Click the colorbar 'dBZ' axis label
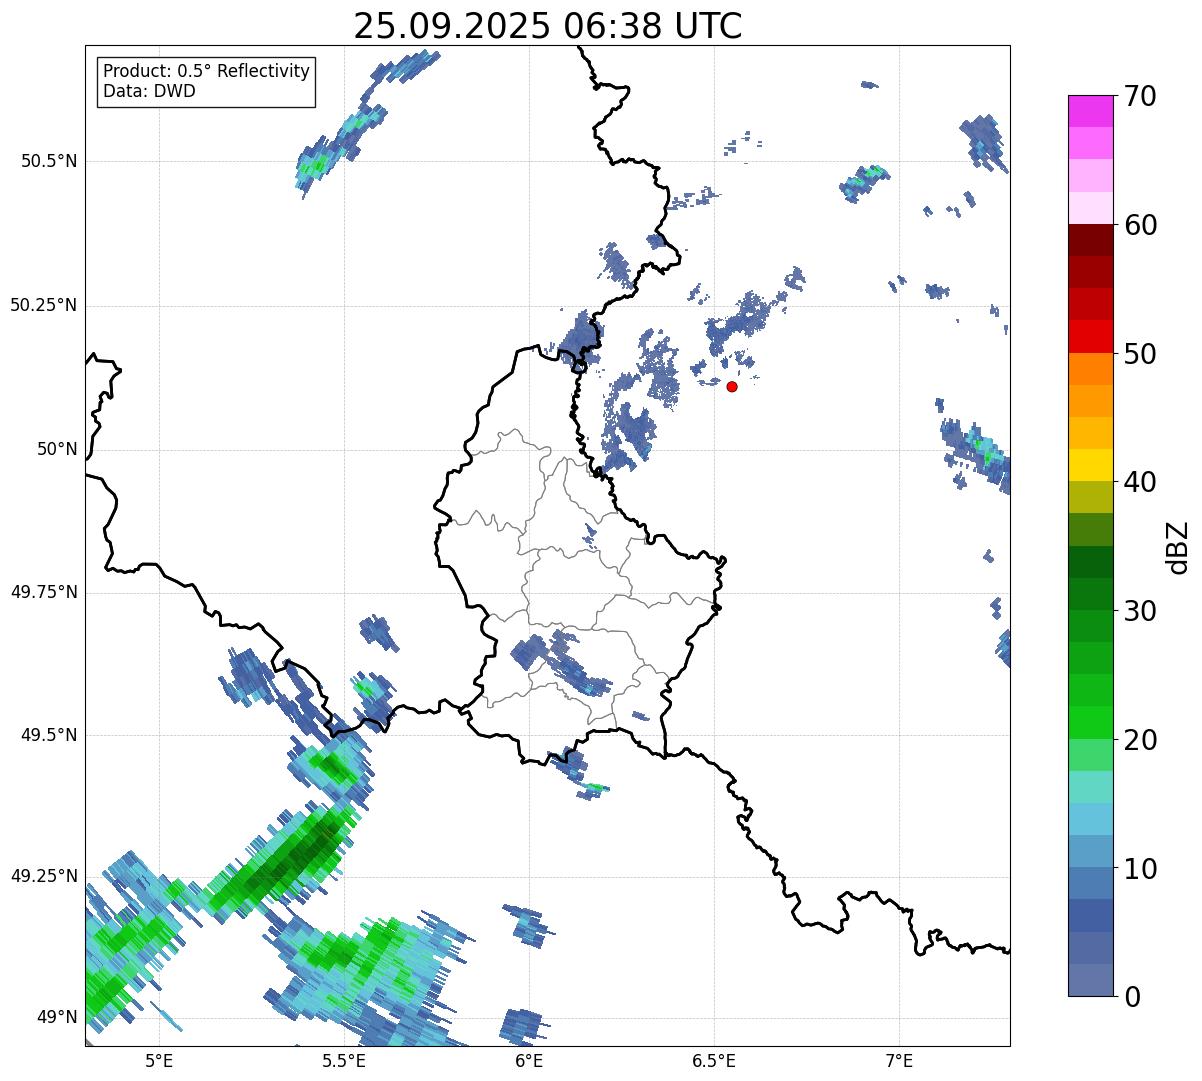Viewport: 1202px width, 1081px height. tap(1178, 546)
